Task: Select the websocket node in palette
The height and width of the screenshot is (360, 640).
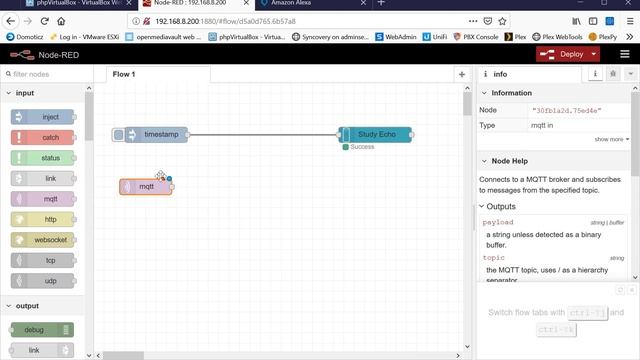Action: coord(42,240)
